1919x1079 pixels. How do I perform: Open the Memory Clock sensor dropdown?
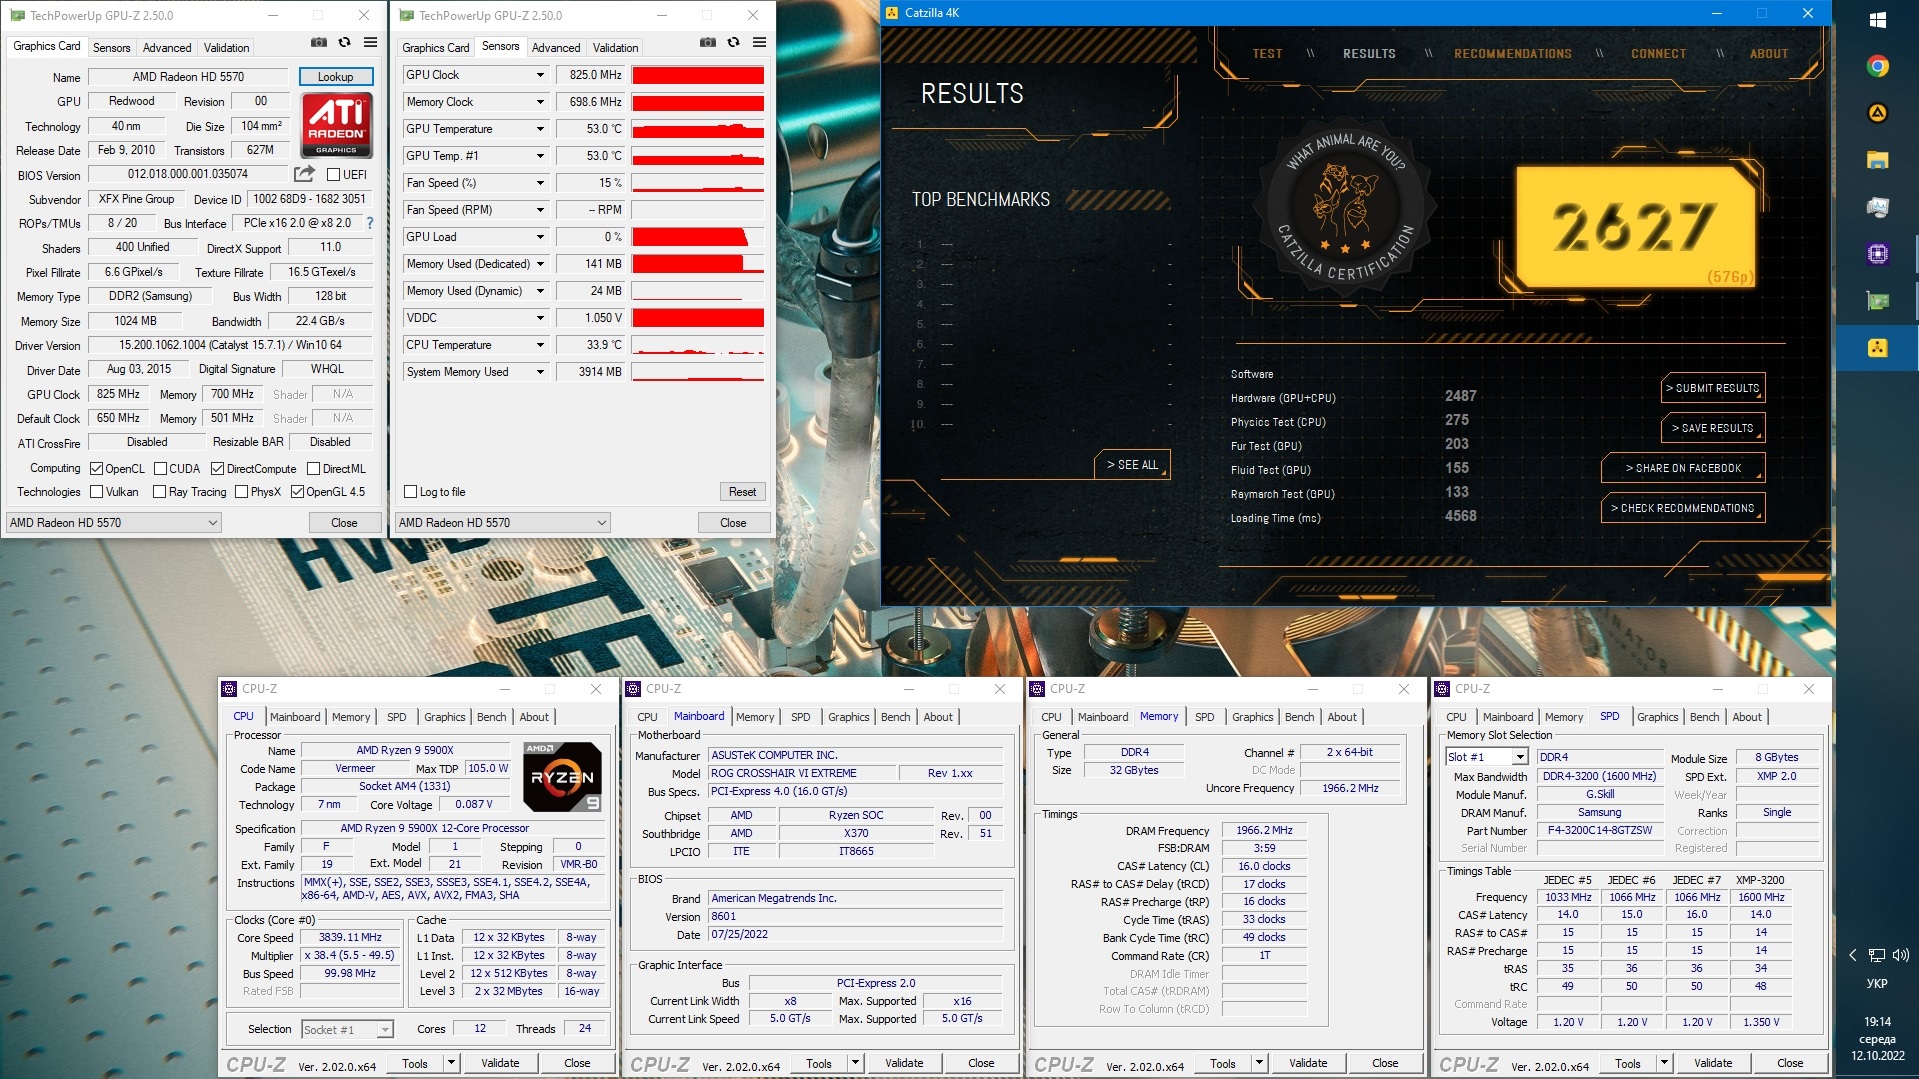pos(540,102)
